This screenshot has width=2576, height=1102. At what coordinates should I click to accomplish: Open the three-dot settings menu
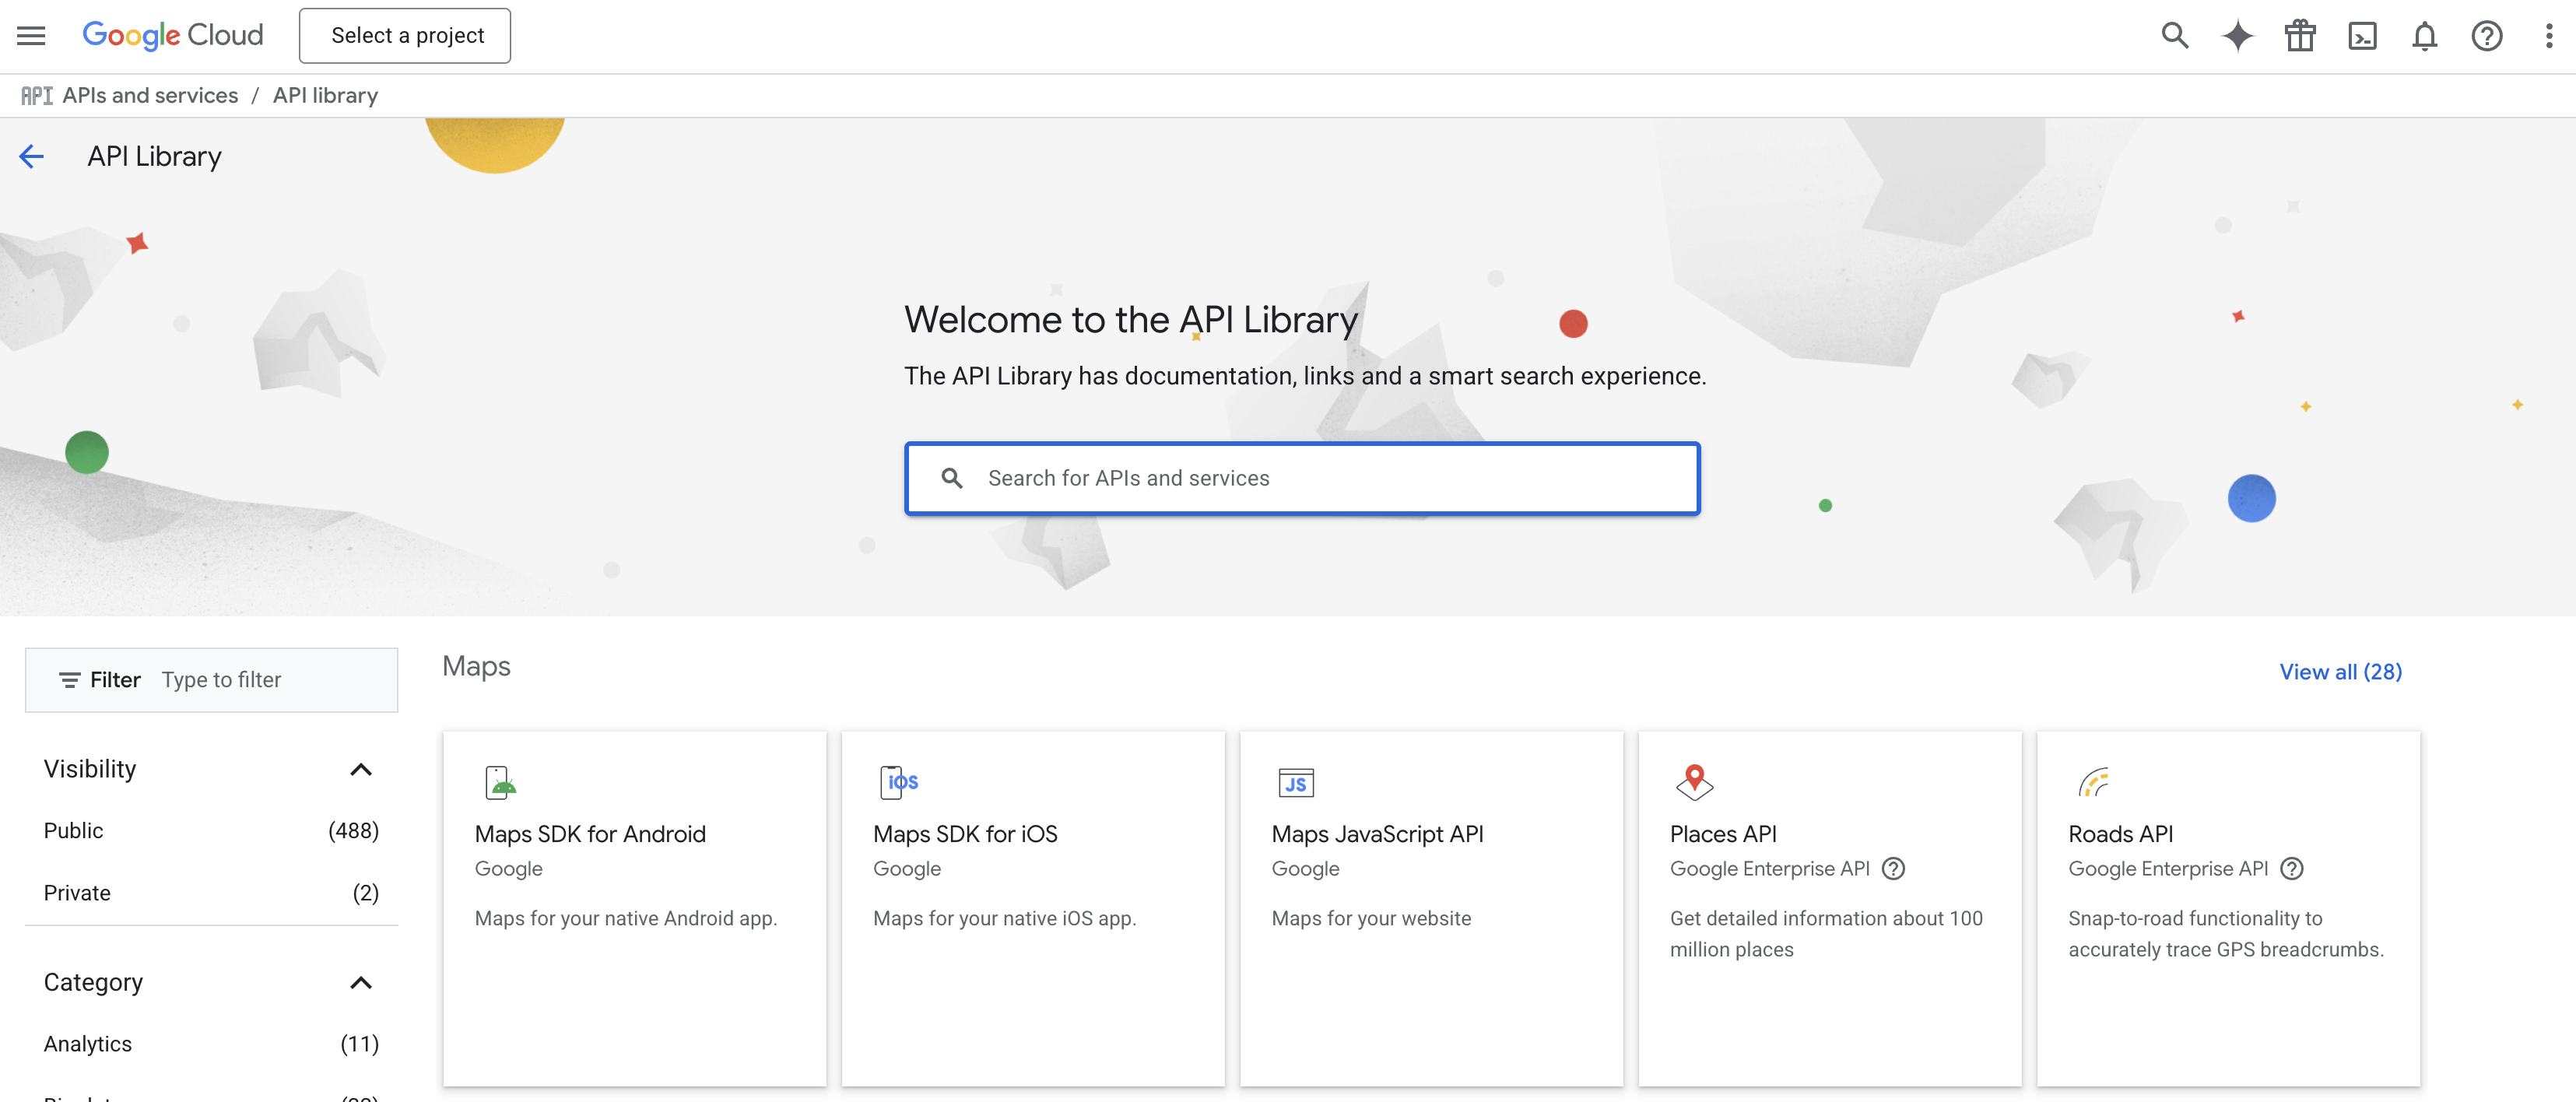click(2548, 36)
